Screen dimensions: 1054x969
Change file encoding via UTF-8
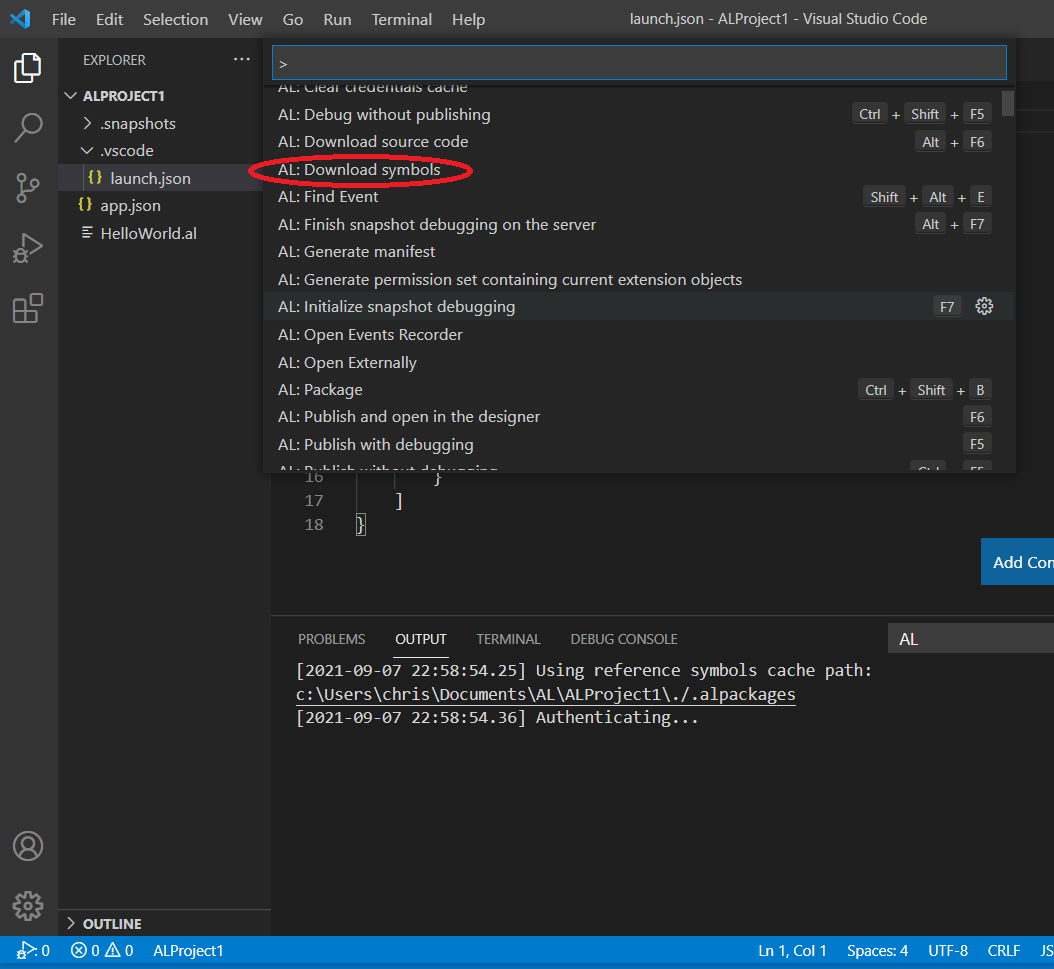948,951
